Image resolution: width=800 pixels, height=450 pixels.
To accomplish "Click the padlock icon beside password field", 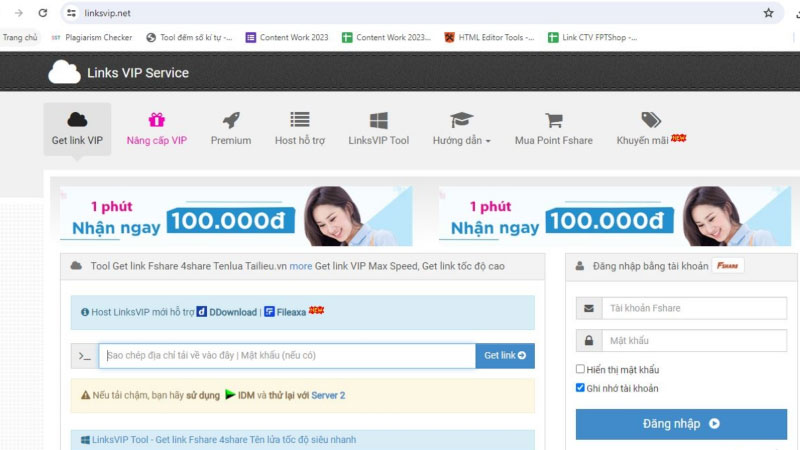I will click(x=589, y=341).
